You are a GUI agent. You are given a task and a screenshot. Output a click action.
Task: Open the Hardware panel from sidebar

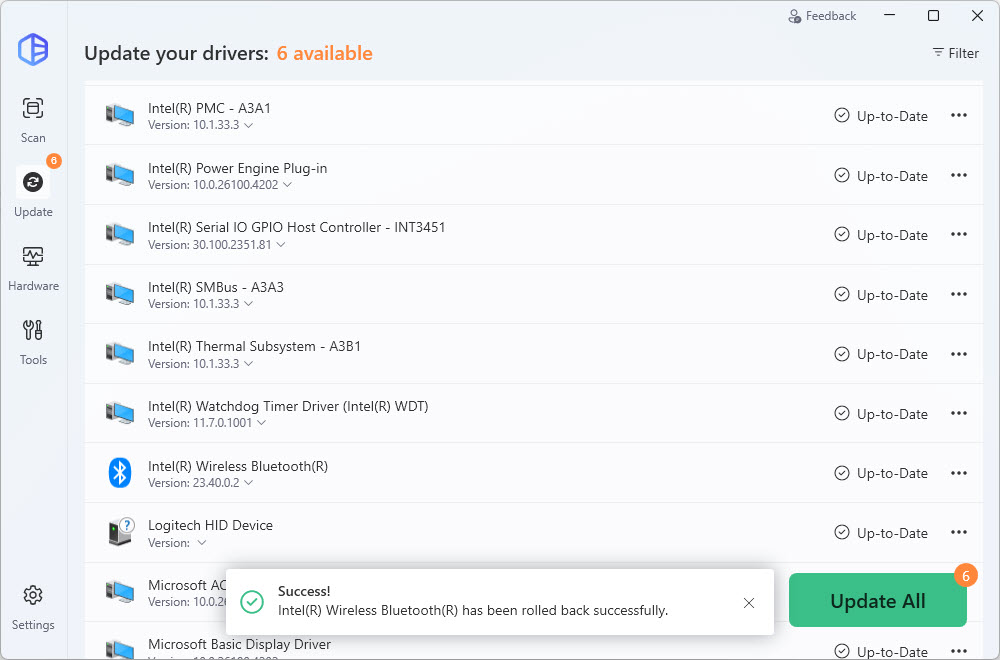click(33, 267)
